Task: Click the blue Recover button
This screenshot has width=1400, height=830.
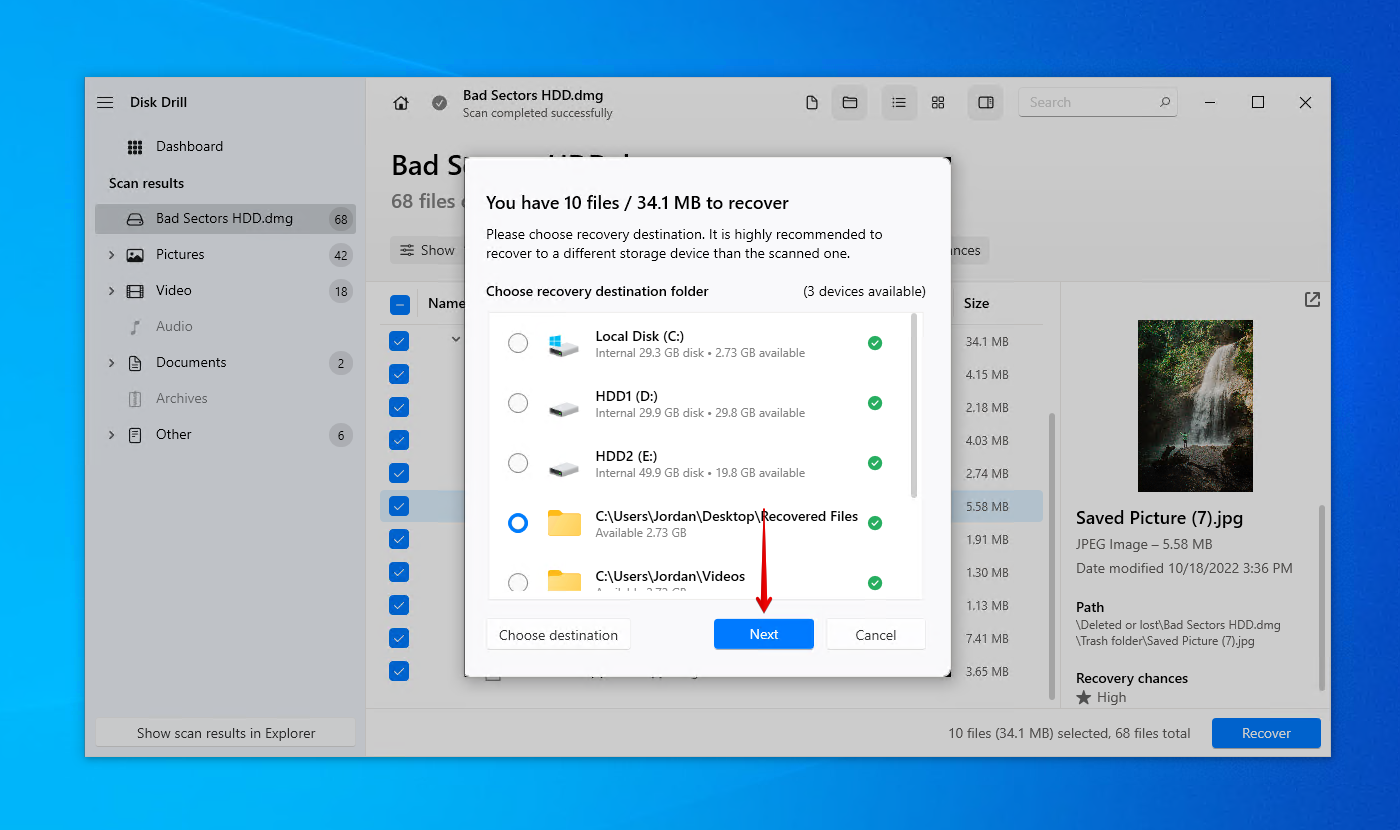Action: coord(1266,733)
